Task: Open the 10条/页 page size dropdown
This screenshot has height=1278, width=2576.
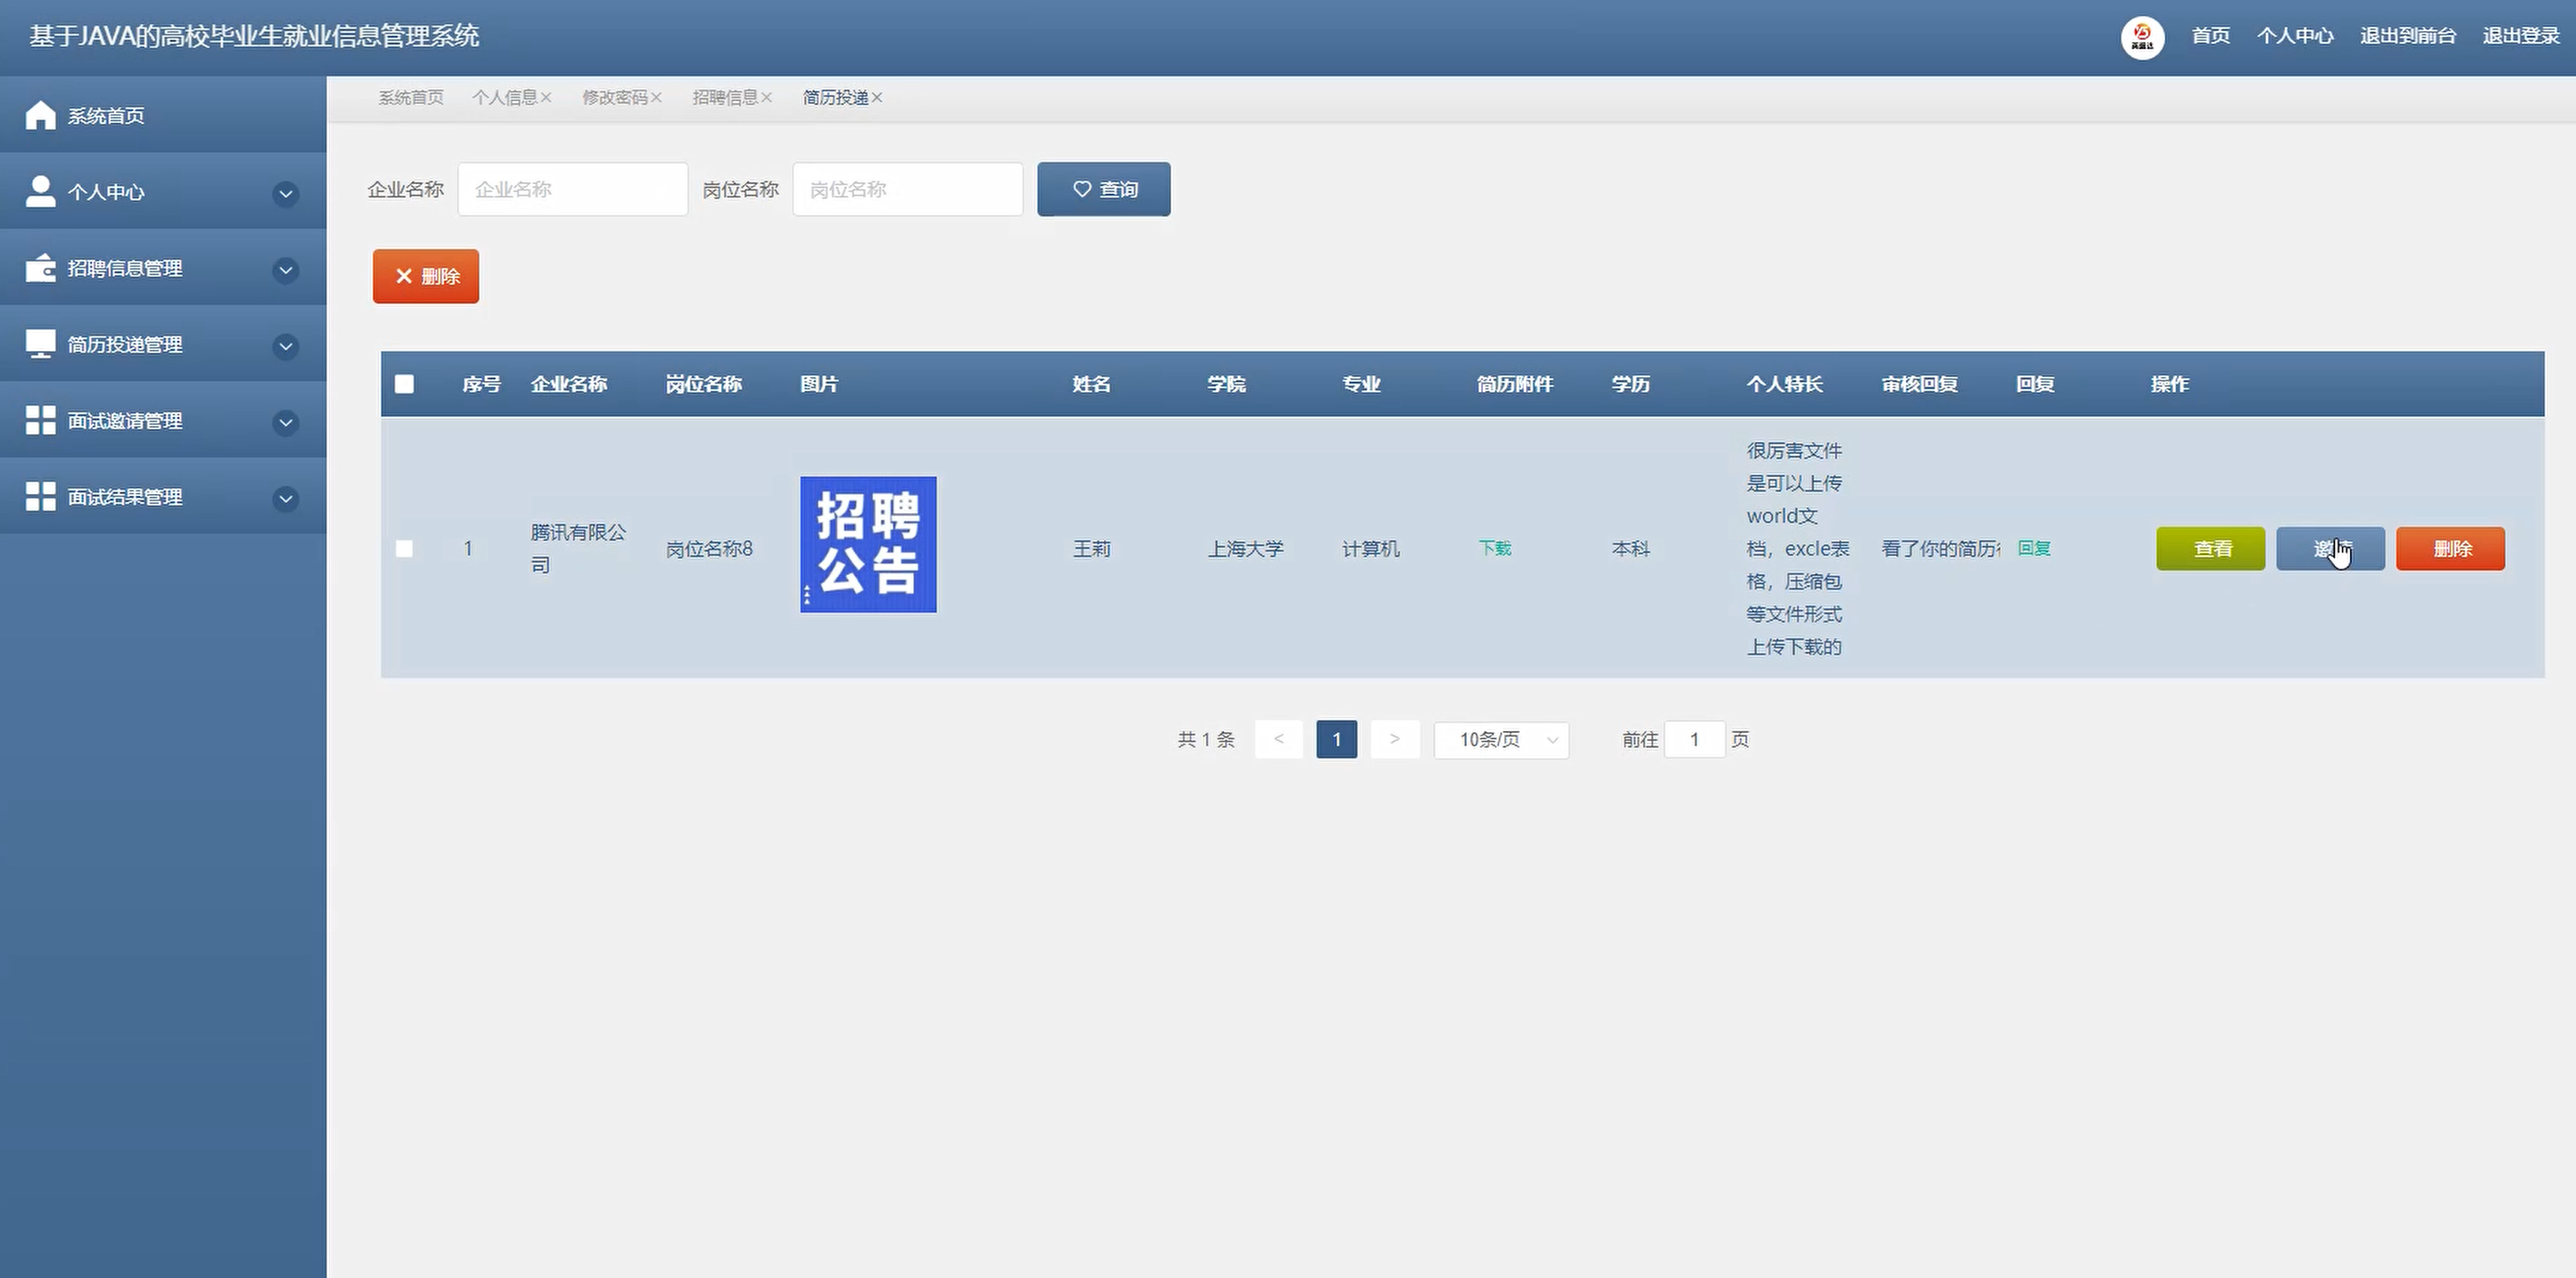Action: 1501,740
